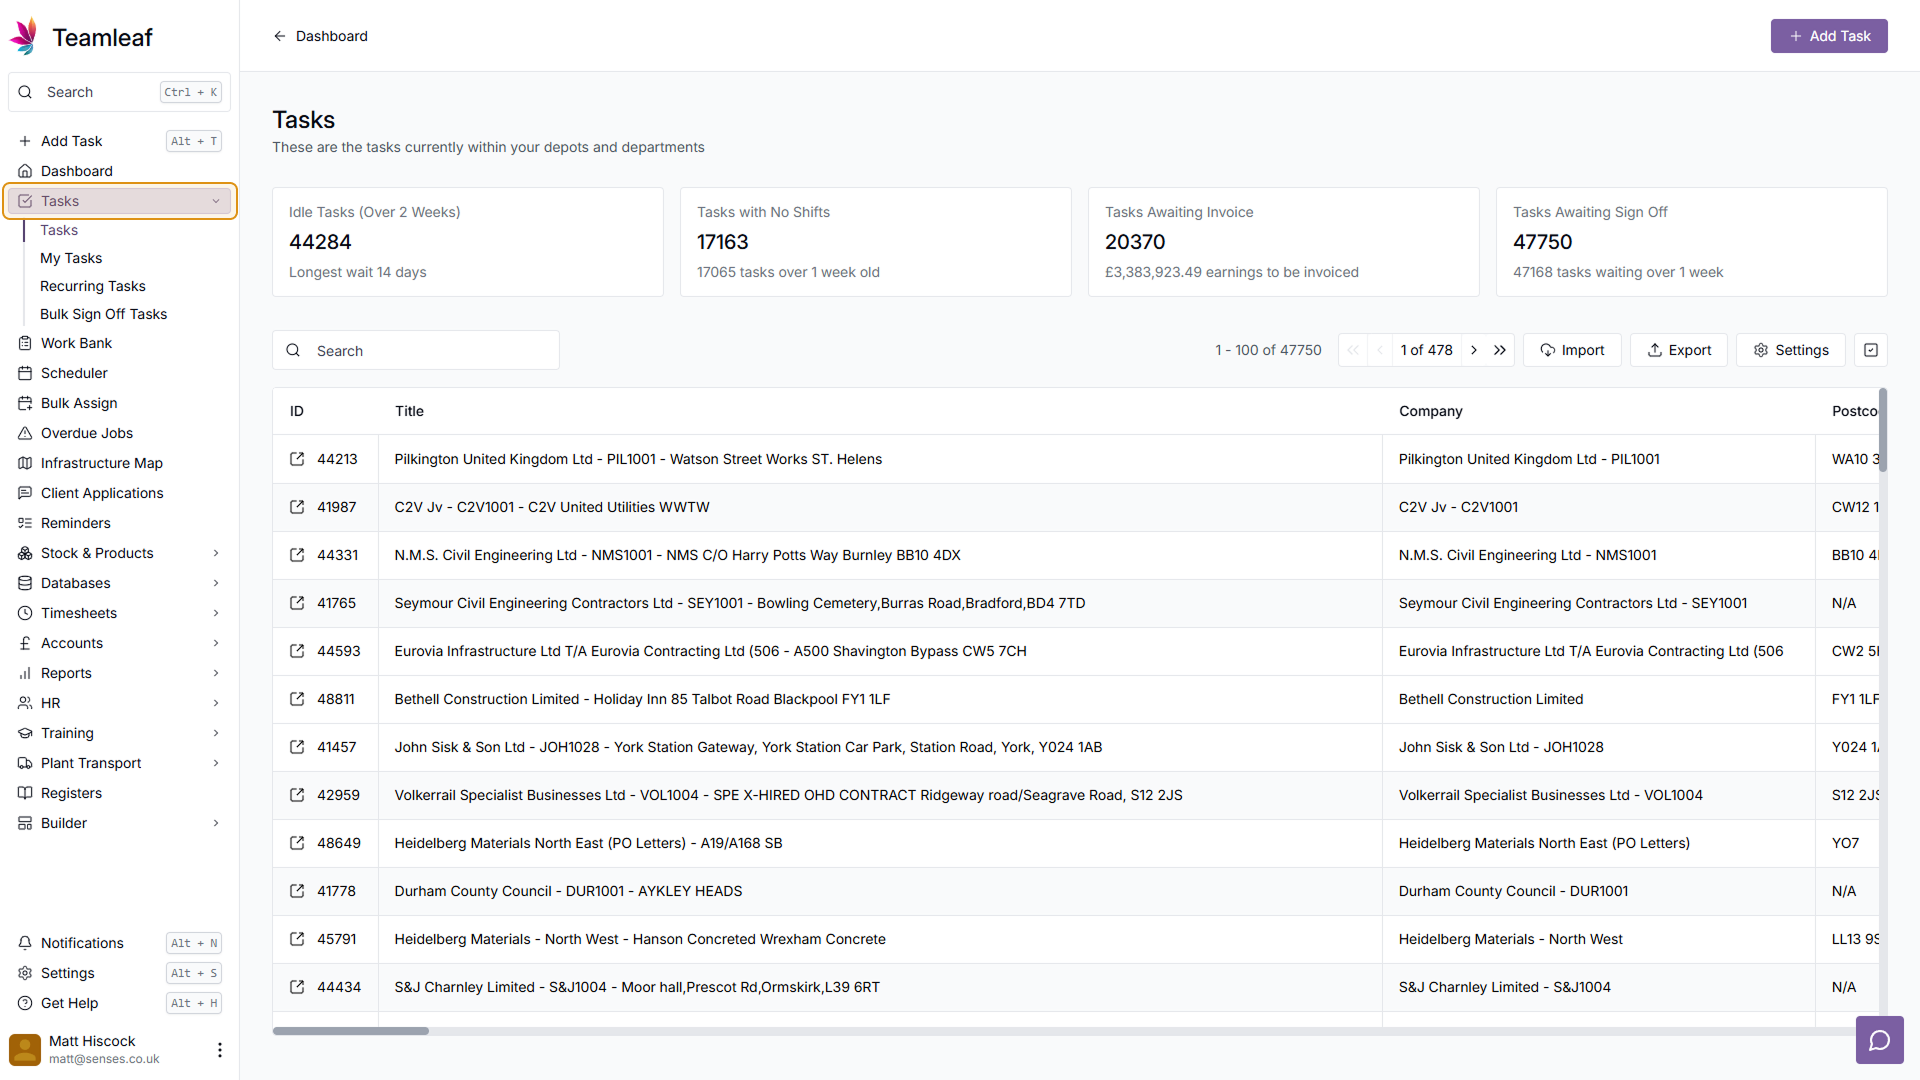Open Registers in the sidebar
This screenshot has height=1080, width=1920.
(119, 793)
